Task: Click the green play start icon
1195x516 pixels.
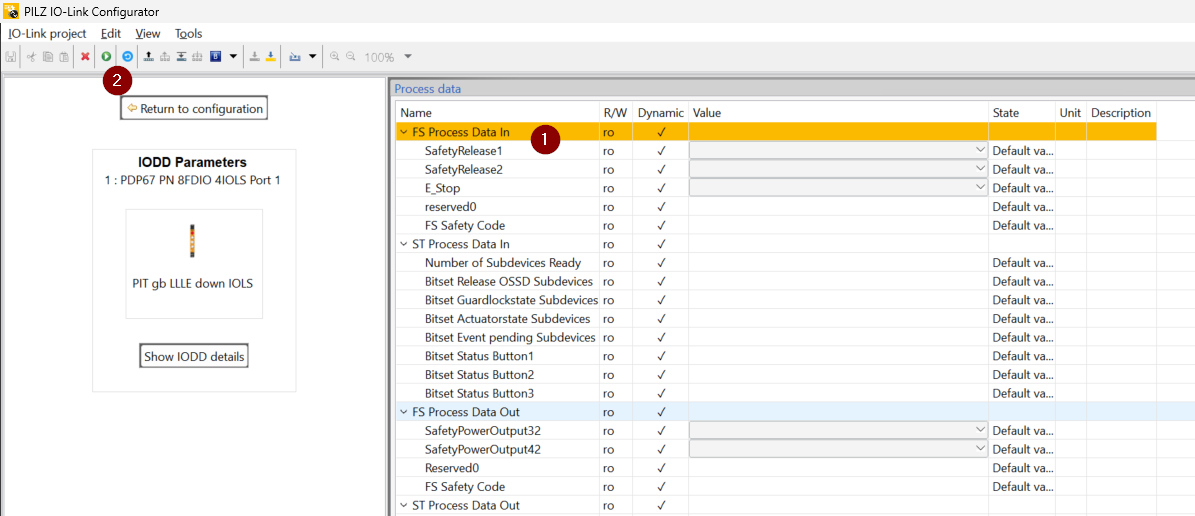Action: pos(107,56)
